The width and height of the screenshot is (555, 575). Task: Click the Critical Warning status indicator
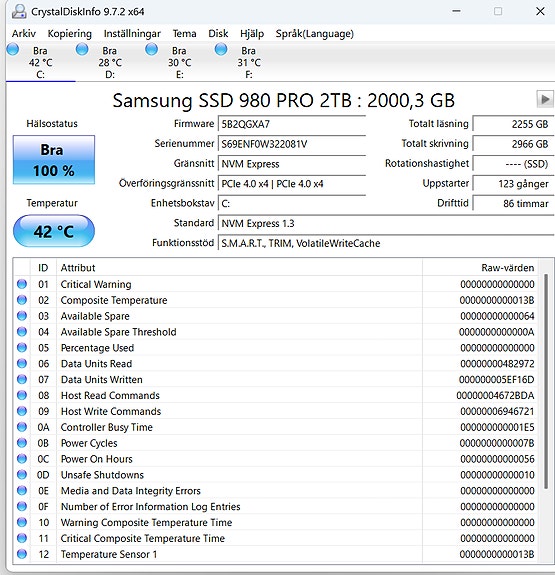[22, 284]
